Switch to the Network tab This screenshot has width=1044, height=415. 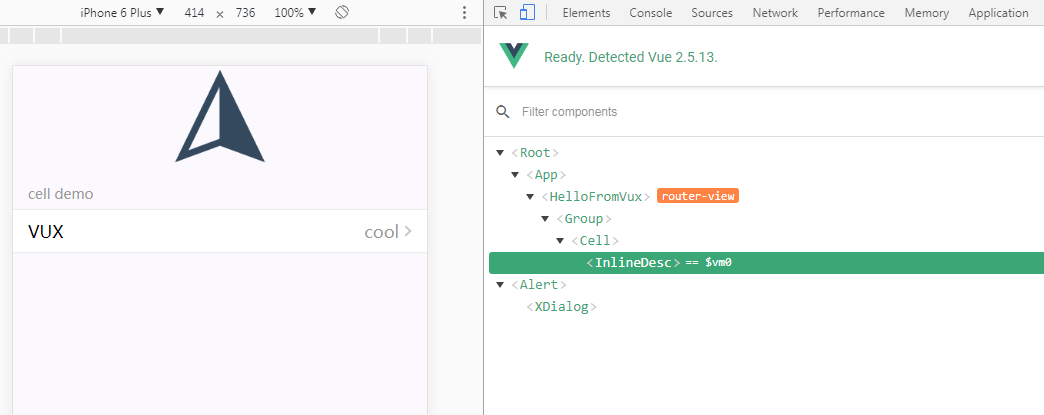[775, 13]
